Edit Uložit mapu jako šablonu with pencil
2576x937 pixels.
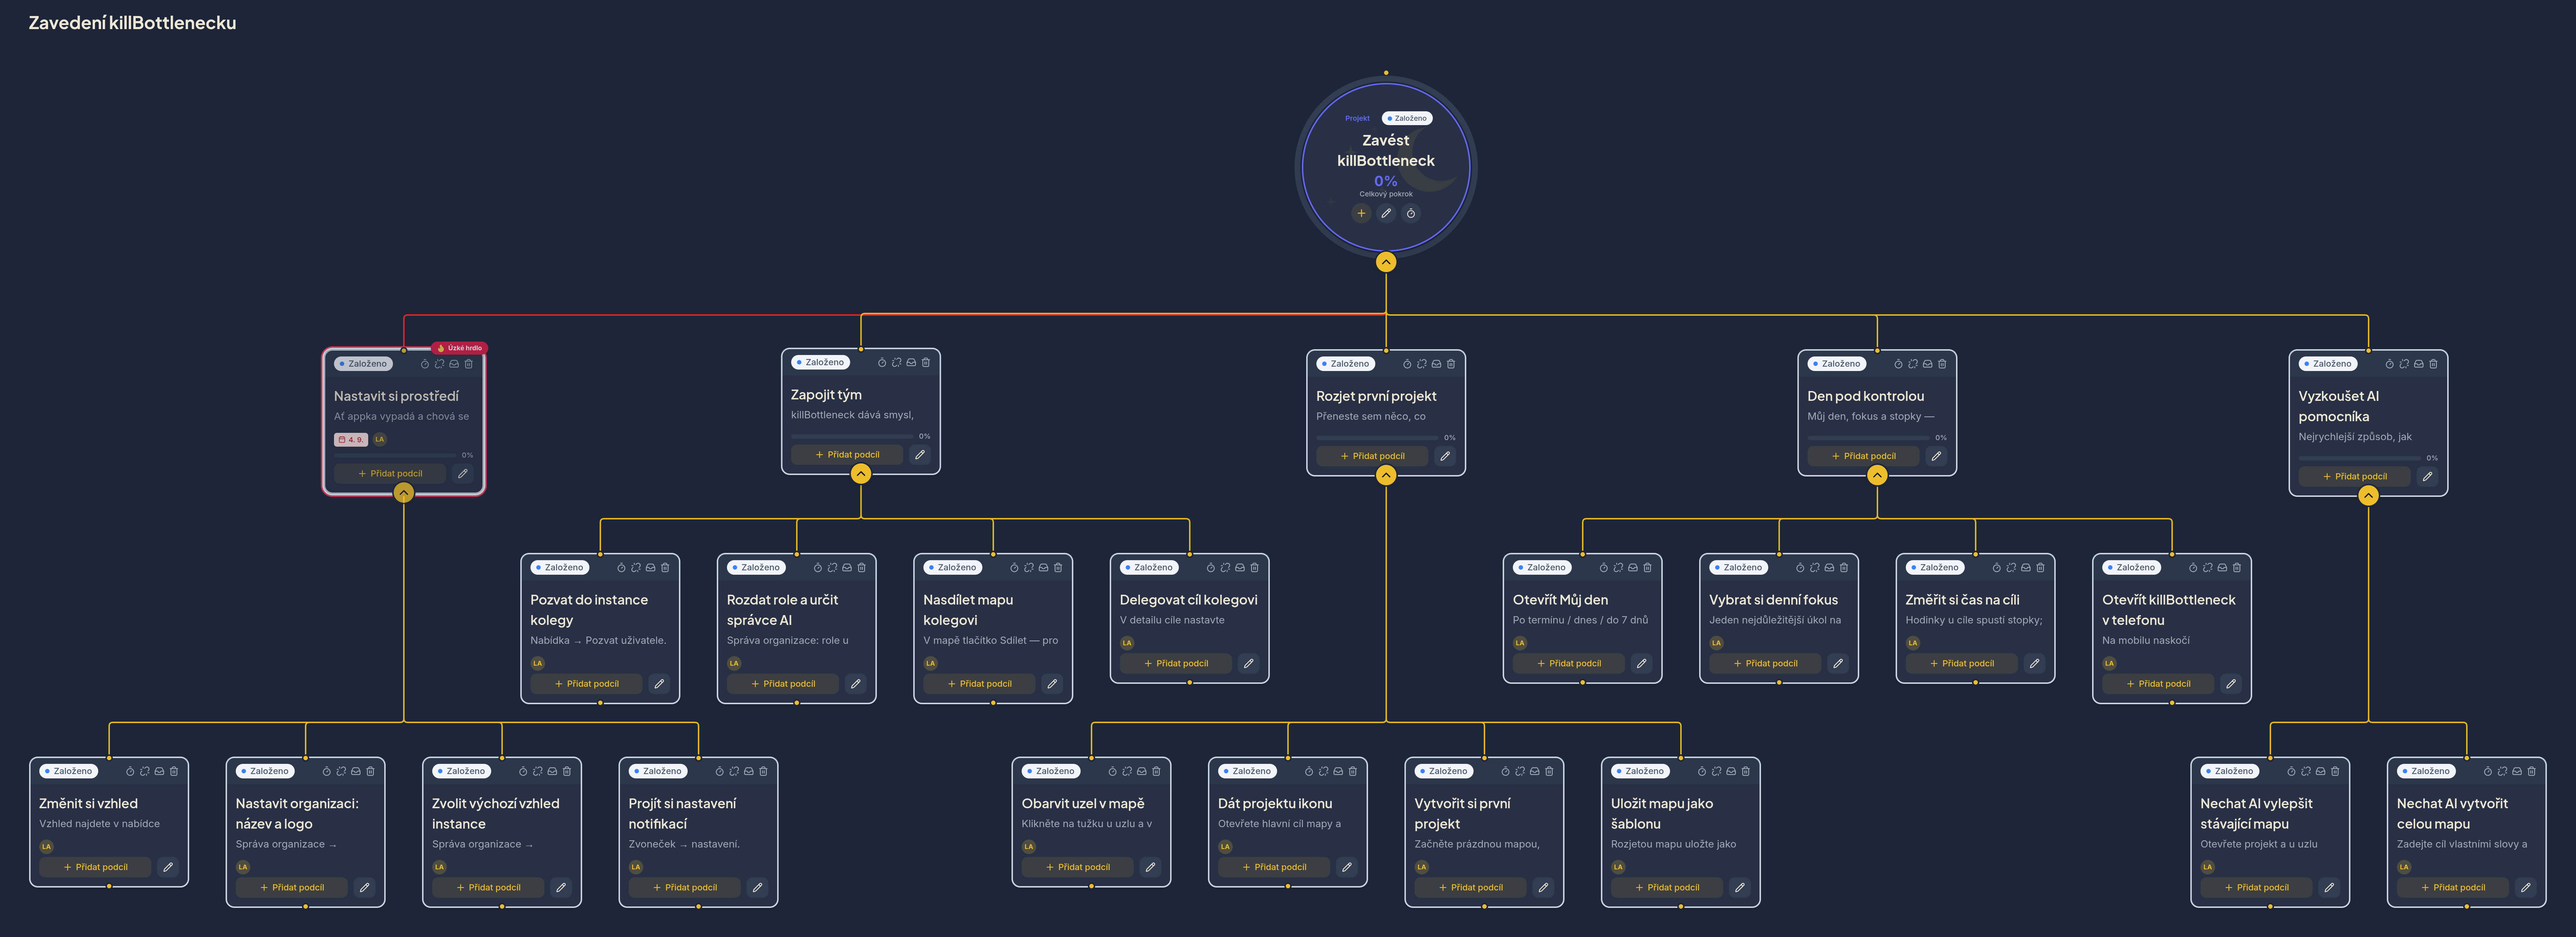1740,887
